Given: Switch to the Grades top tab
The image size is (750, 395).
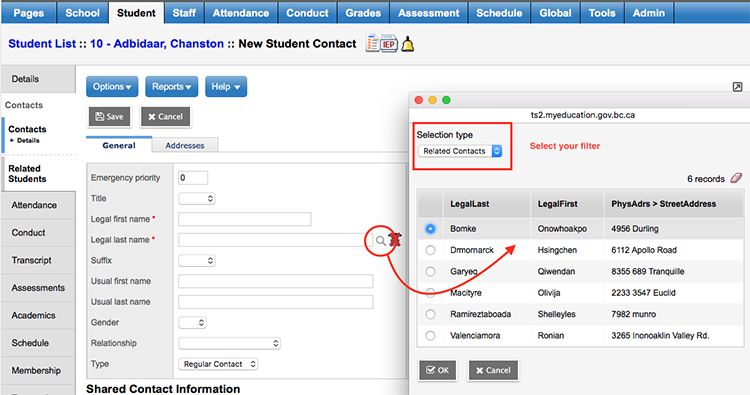Looking at the screenshot, I should 363,13.
